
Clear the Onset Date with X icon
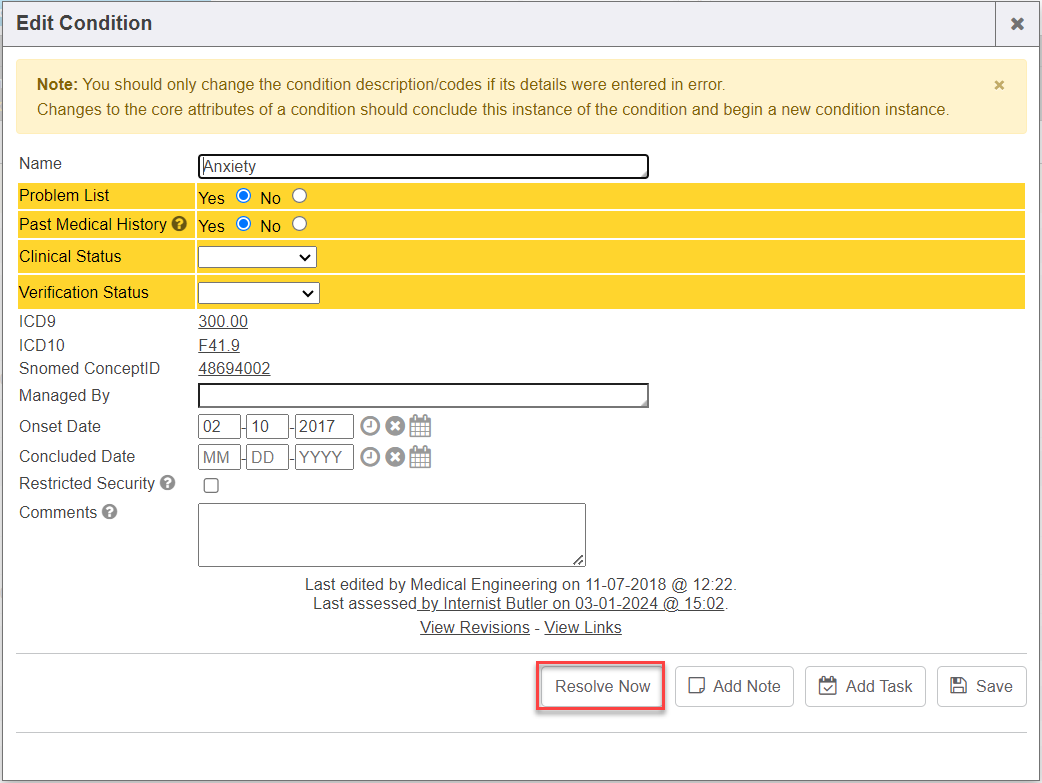coord(395,427)
